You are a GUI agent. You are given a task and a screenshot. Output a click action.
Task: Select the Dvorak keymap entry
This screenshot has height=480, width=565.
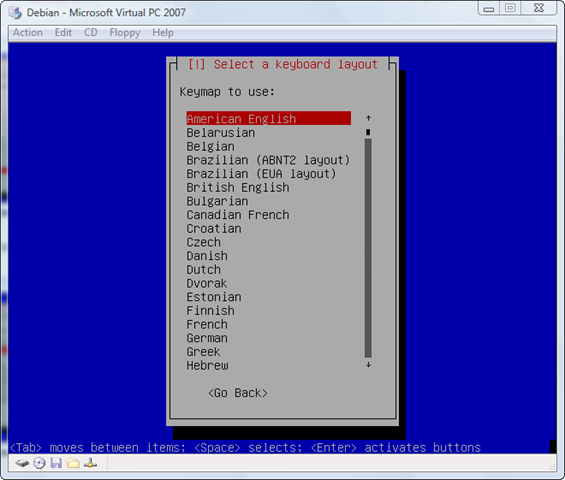[x=206, y=283]
